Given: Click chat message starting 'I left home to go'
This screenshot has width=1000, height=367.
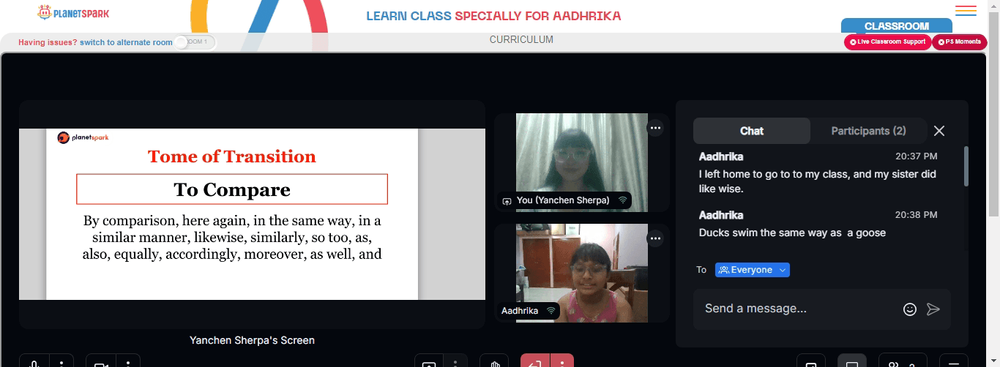Looking at the screenshot, I should [818, 181].
